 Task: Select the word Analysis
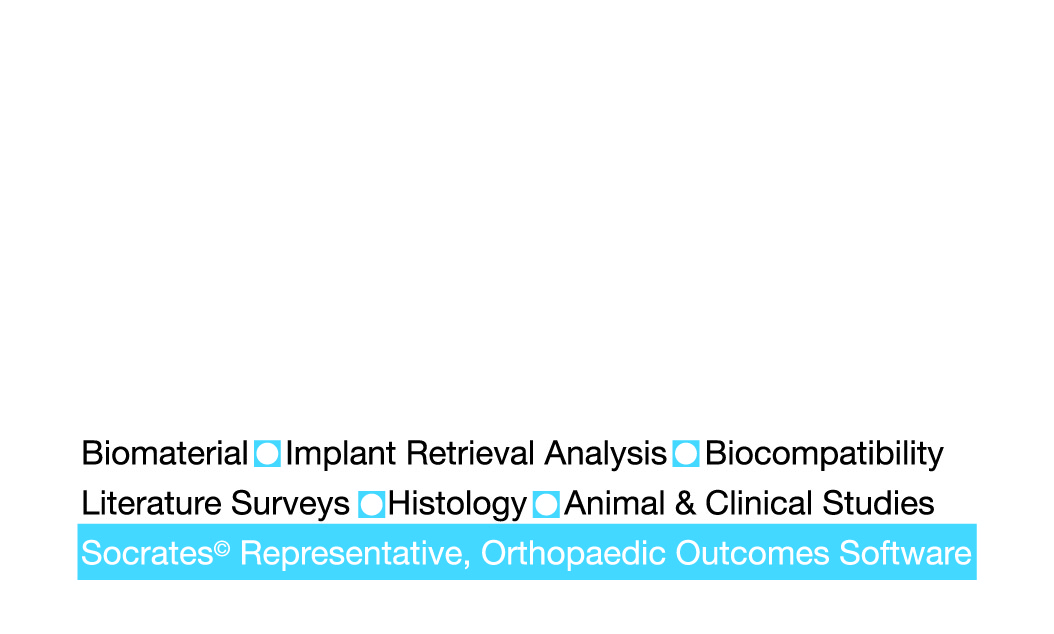605,455
